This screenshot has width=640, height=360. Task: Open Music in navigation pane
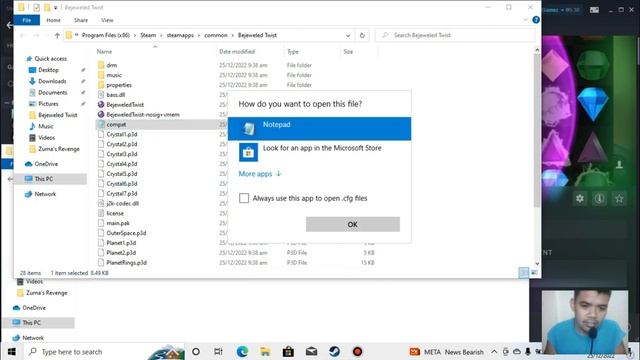(45, 127)
